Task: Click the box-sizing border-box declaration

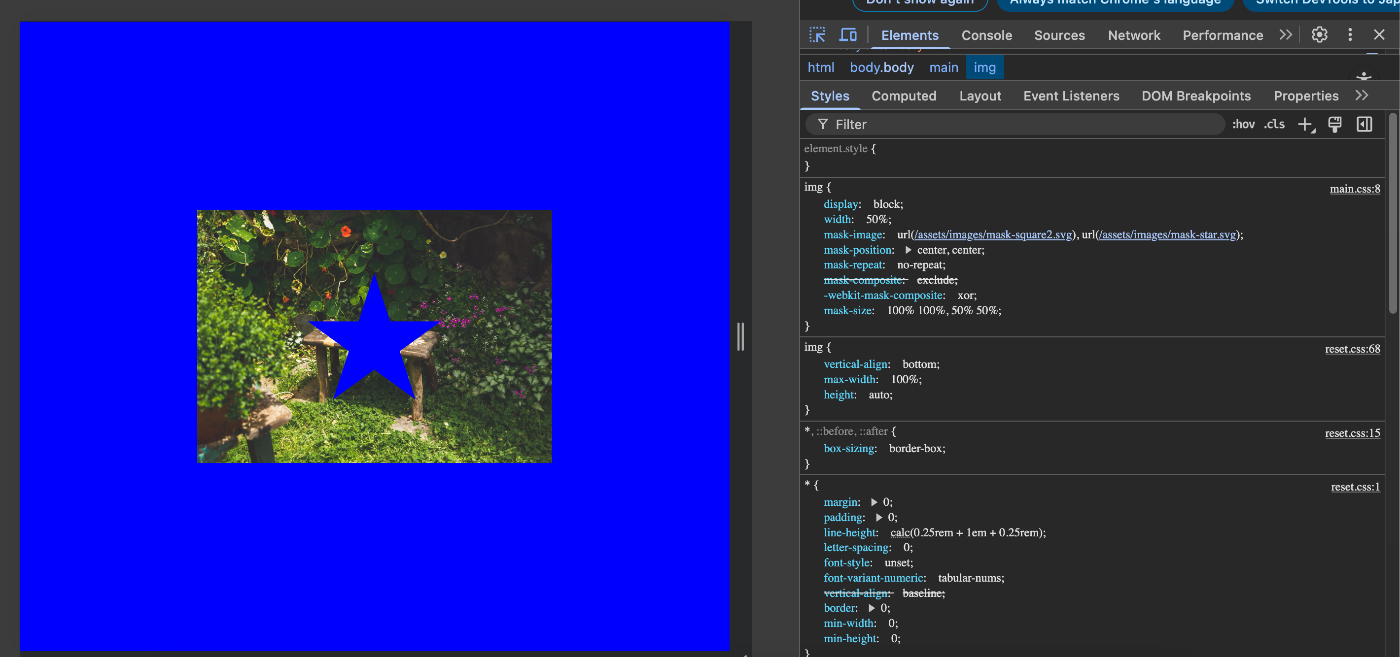Action: tap(884, 449)
